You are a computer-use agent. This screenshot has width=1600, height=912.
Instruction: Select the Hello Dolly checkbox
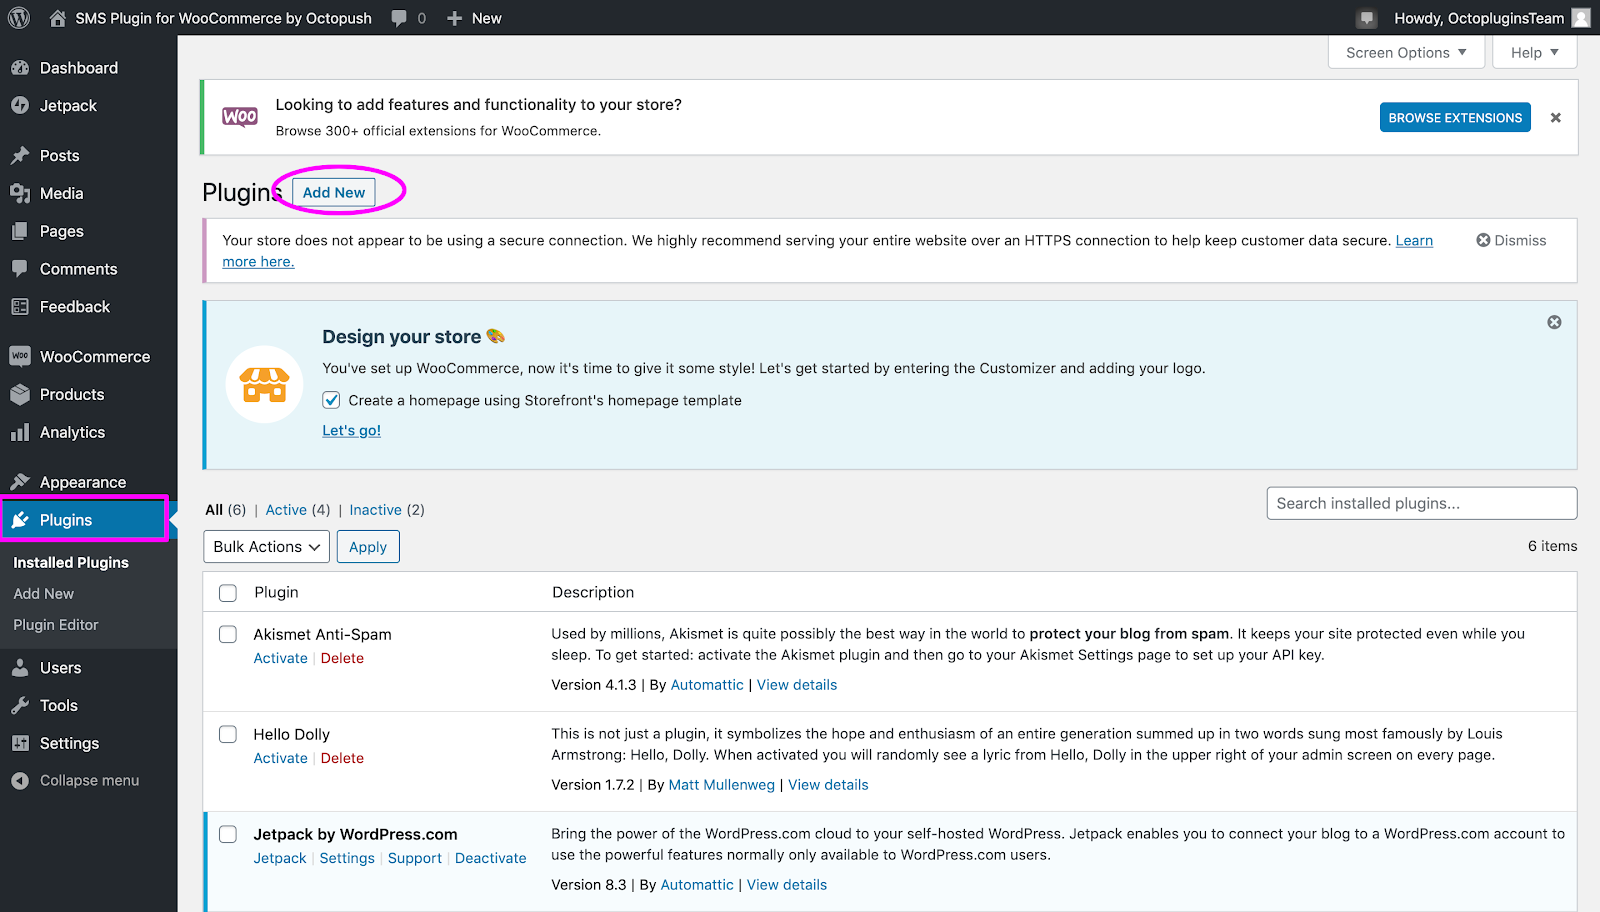(228, 734)
